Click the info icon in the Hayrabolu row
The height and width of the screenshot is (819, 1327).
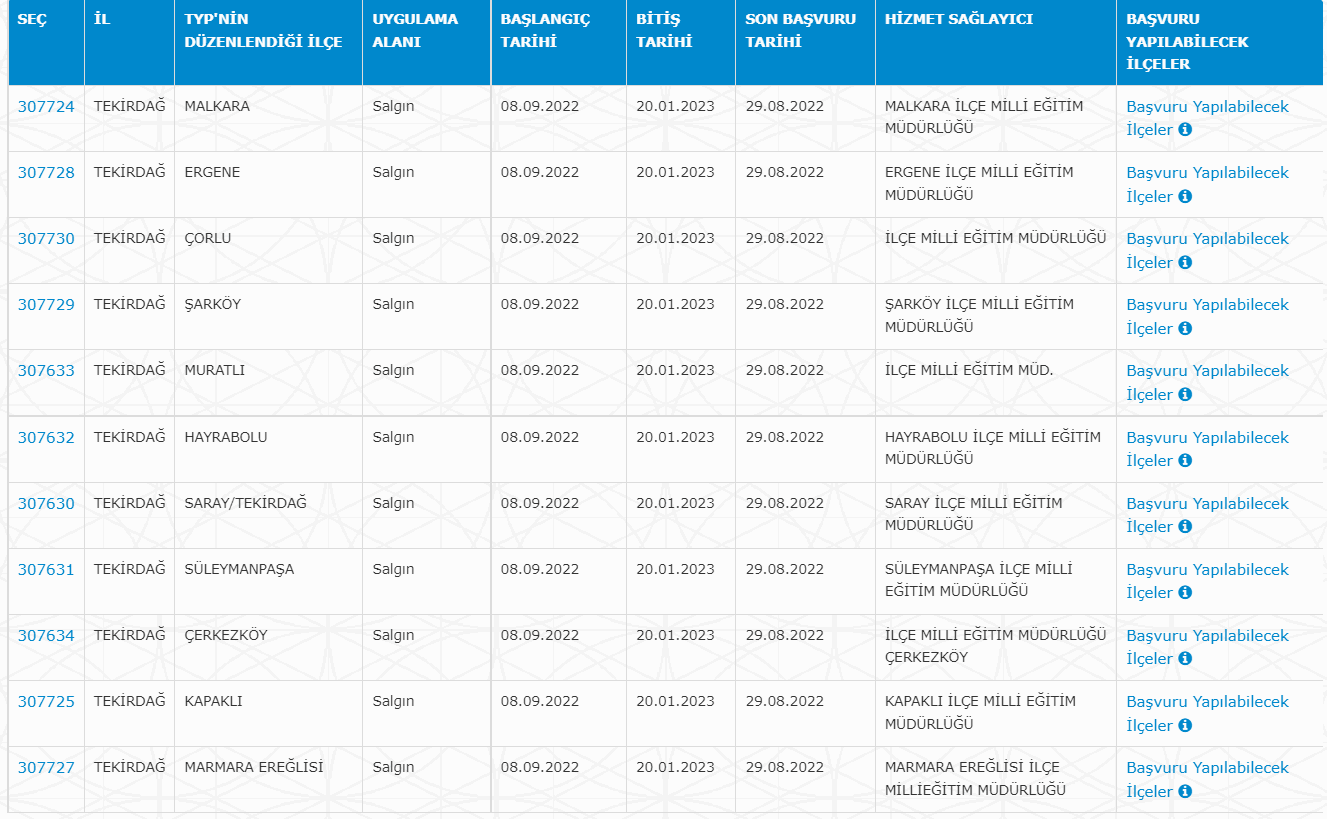click(x=1185, y=461)
